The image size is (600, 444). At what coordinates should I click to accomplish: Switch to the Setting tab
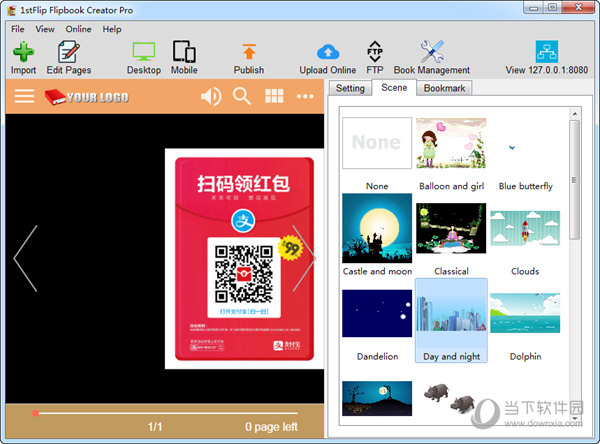(x=350, y=88)
